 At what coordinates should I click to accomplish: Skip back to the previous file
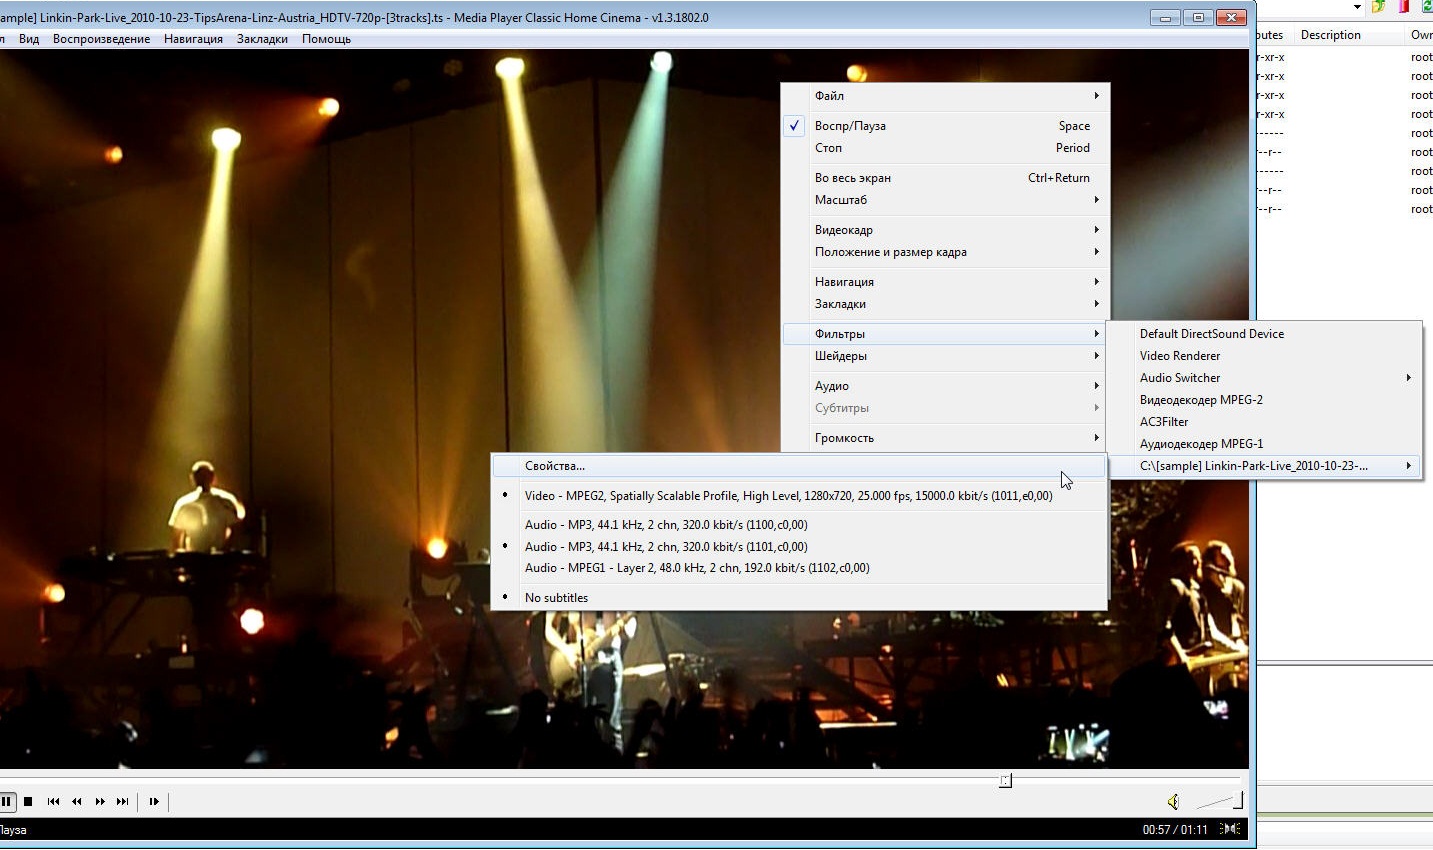pos(53,801)
